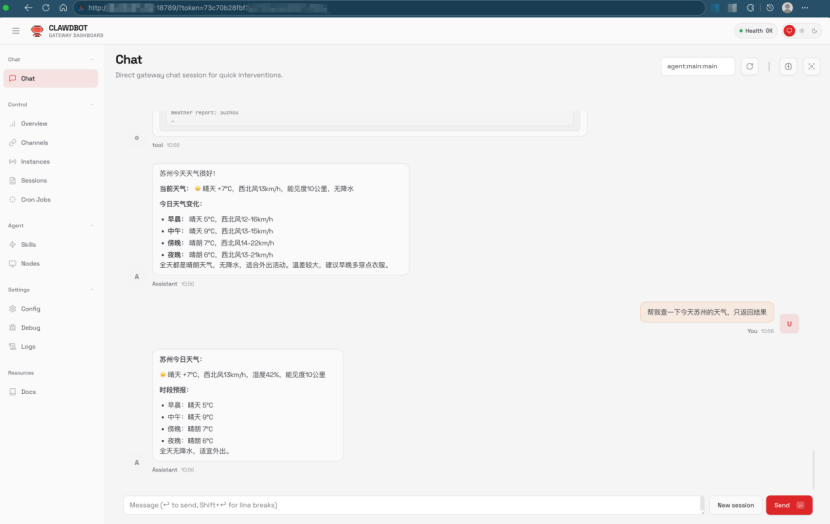The height and width of the screenshot is (524, 830).
Task: Switch to light theme with the sun icon
Action: pos(801,31)
